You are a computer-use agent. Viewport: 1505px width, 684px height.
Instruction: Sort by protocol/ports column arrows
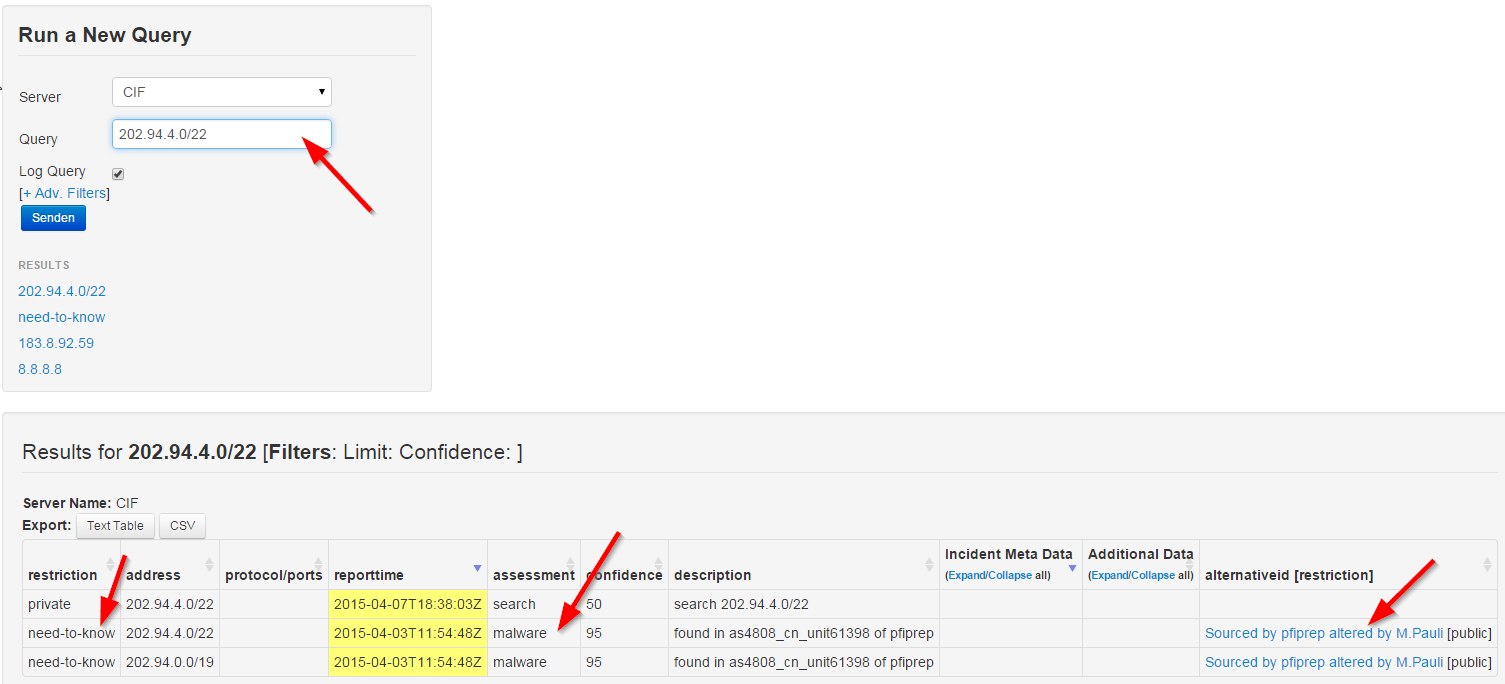[318, 564]
